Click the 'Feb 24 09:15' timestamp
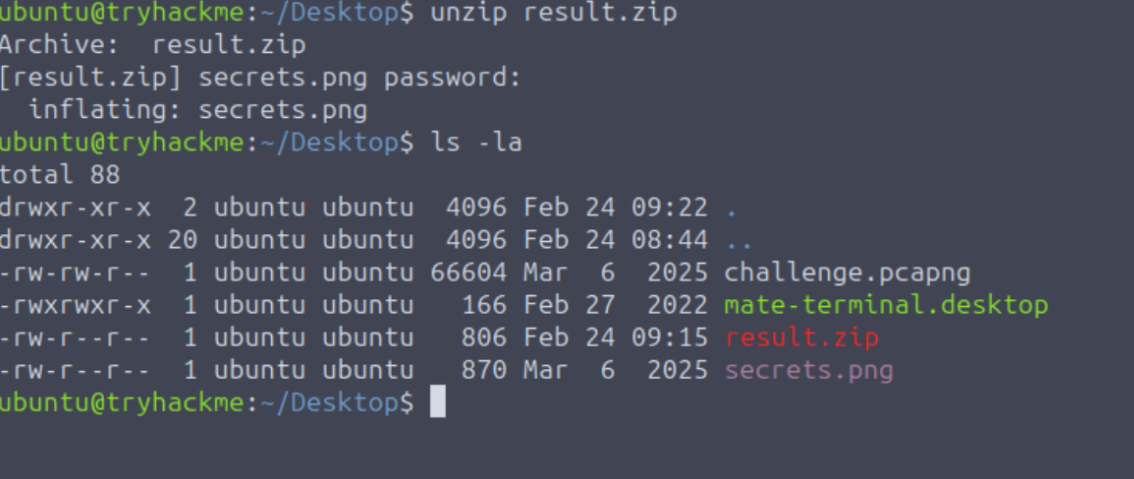Viewport: 1134px width, 479px height. pos(615,338)
